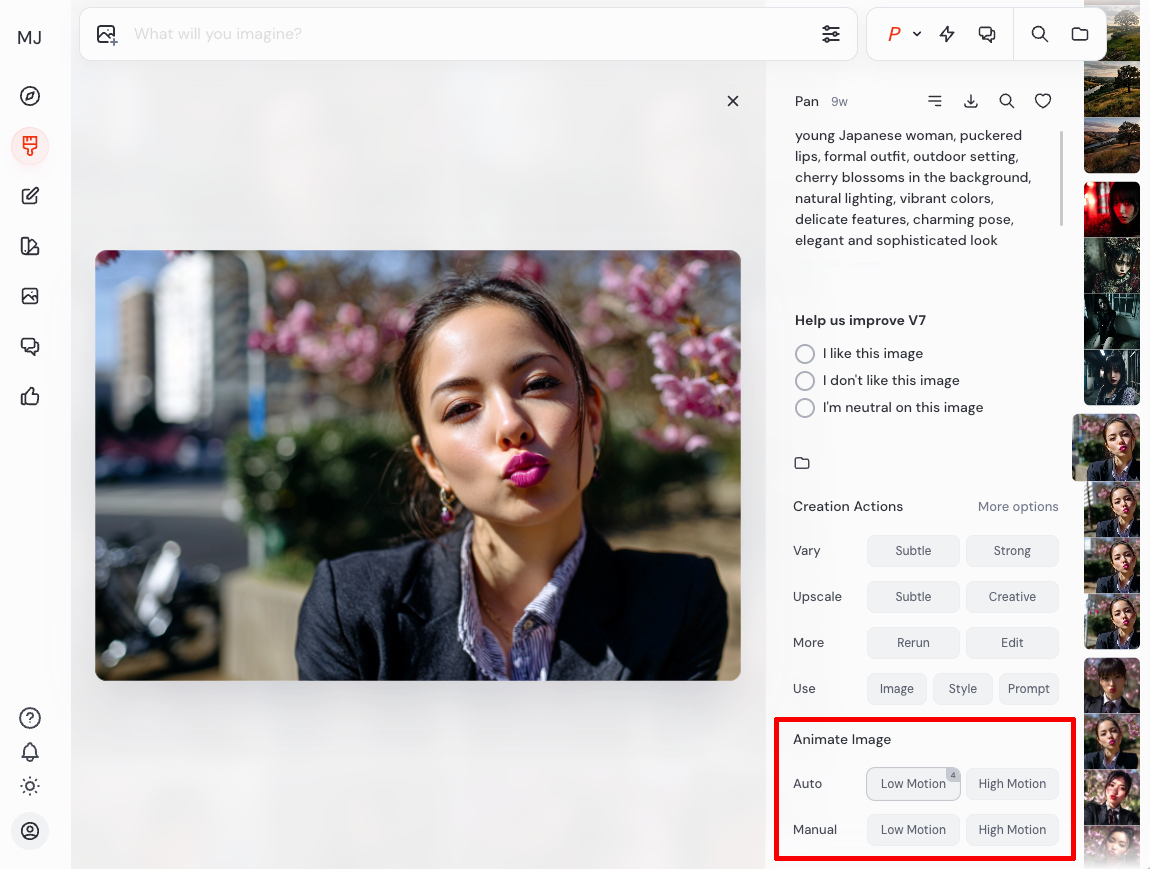Toggle light/dark theme sun icon
1150x869 pixels.
(x=30, y=786)
